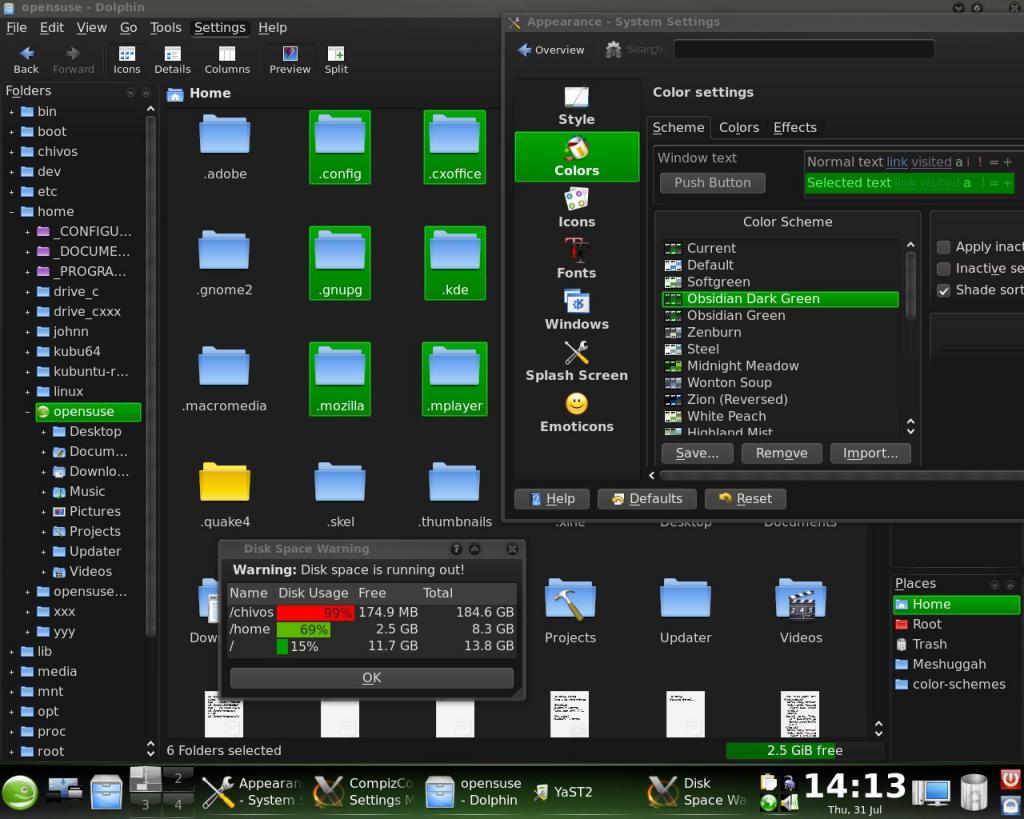Click the Overview back arrow
This screenshot has width=1024, height=819.
click(x=551, y=50)
